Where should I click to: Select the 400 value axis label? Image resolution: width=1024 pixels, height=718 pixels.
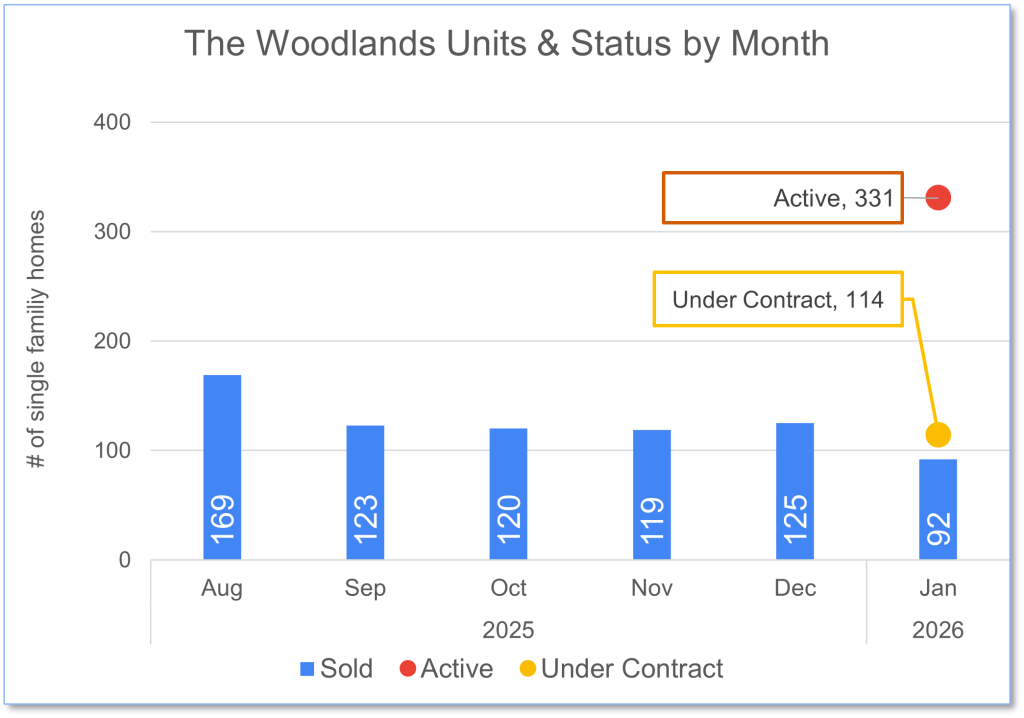click(112, 123)
